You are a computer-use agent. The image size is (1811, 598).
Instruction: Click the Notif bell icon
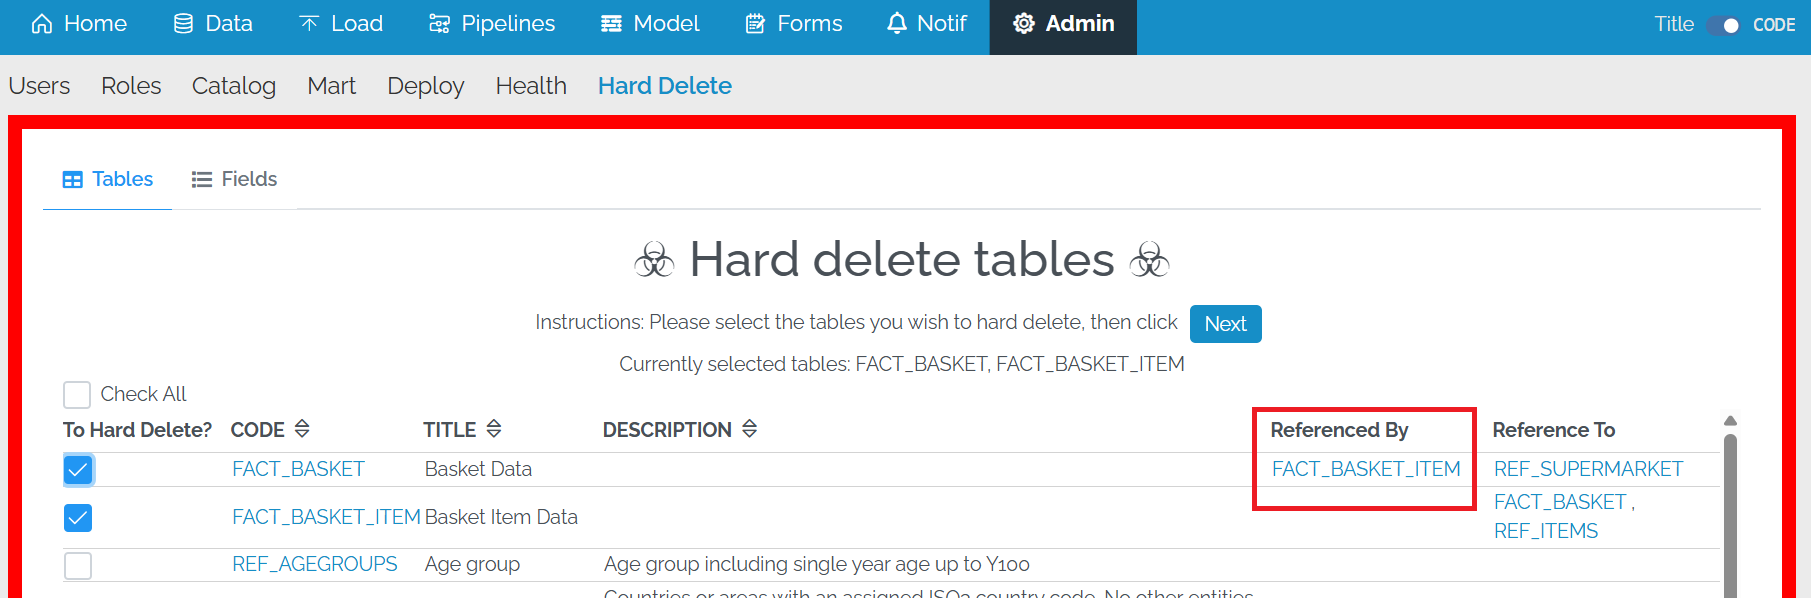(897, 24)
